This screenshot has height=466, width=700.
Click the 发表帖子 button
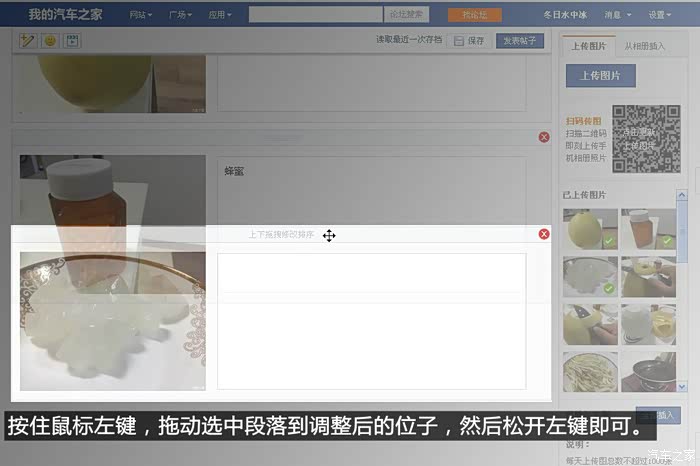520,41
